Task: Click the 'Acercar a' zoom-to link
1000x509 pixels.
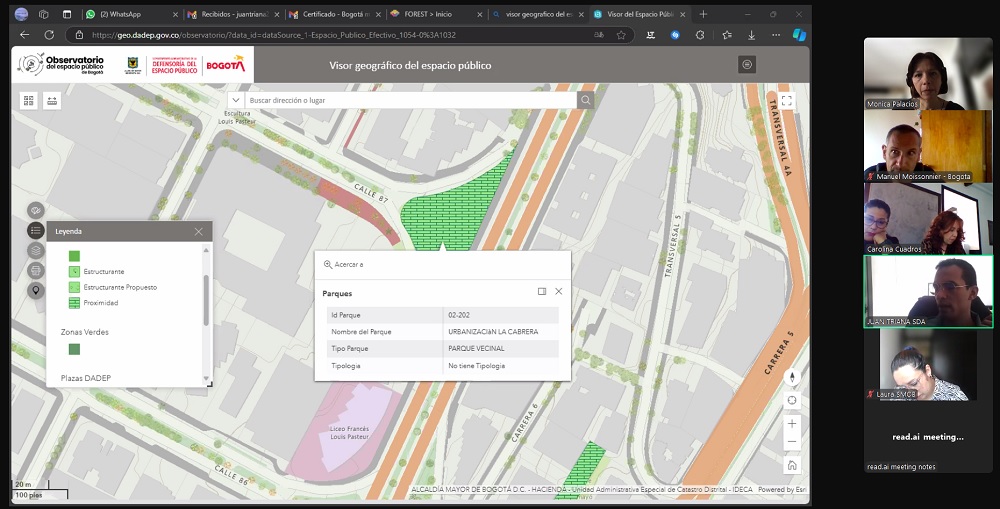Action: pos(343,264)
